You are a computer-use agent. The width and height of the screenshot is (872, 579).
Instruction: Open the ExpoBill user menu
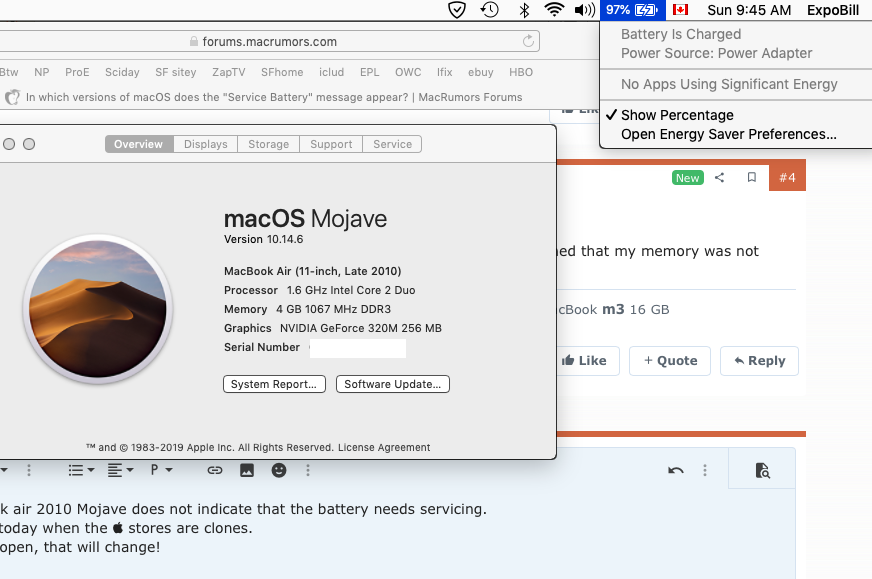833,10
